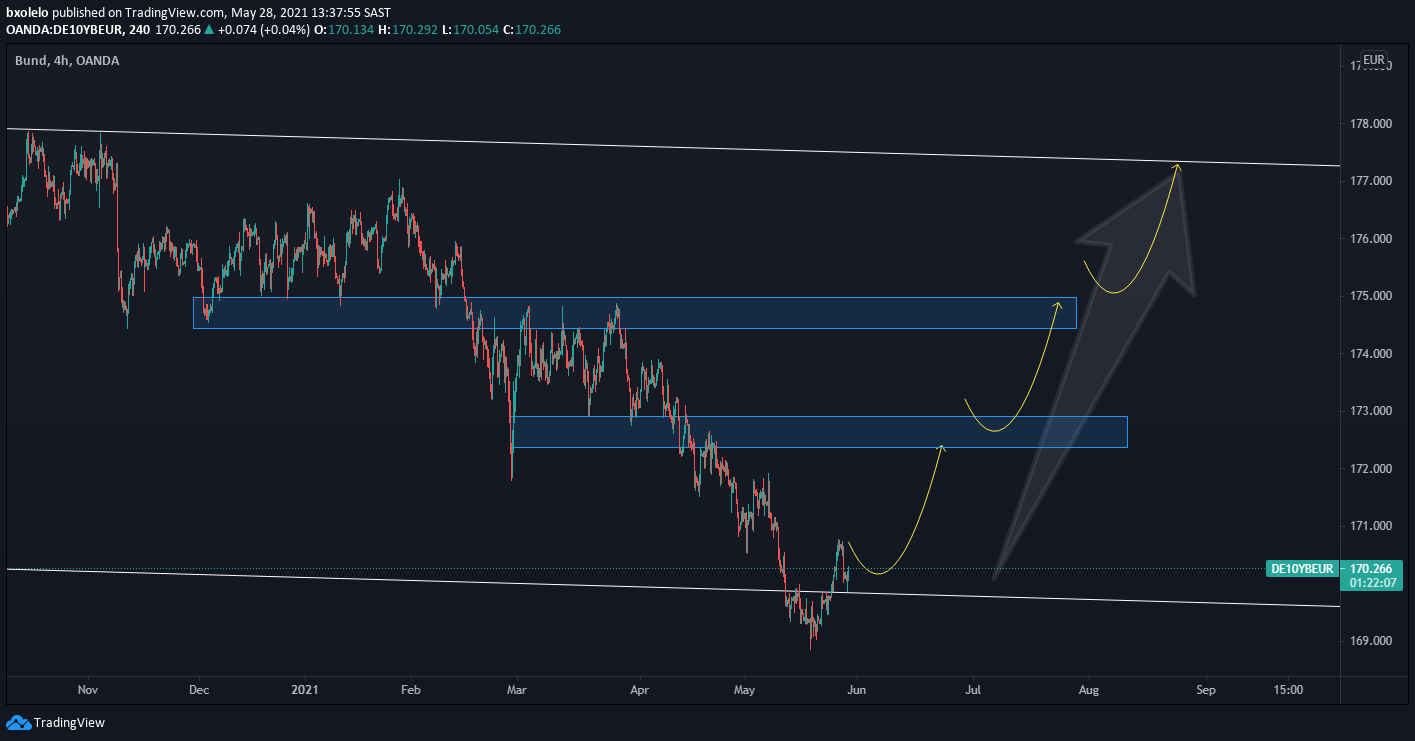Image resolution: width=1415 pixels, height=741 pixels.
Task: Click the Mar label on time axis
Action: tap(517, 689)
